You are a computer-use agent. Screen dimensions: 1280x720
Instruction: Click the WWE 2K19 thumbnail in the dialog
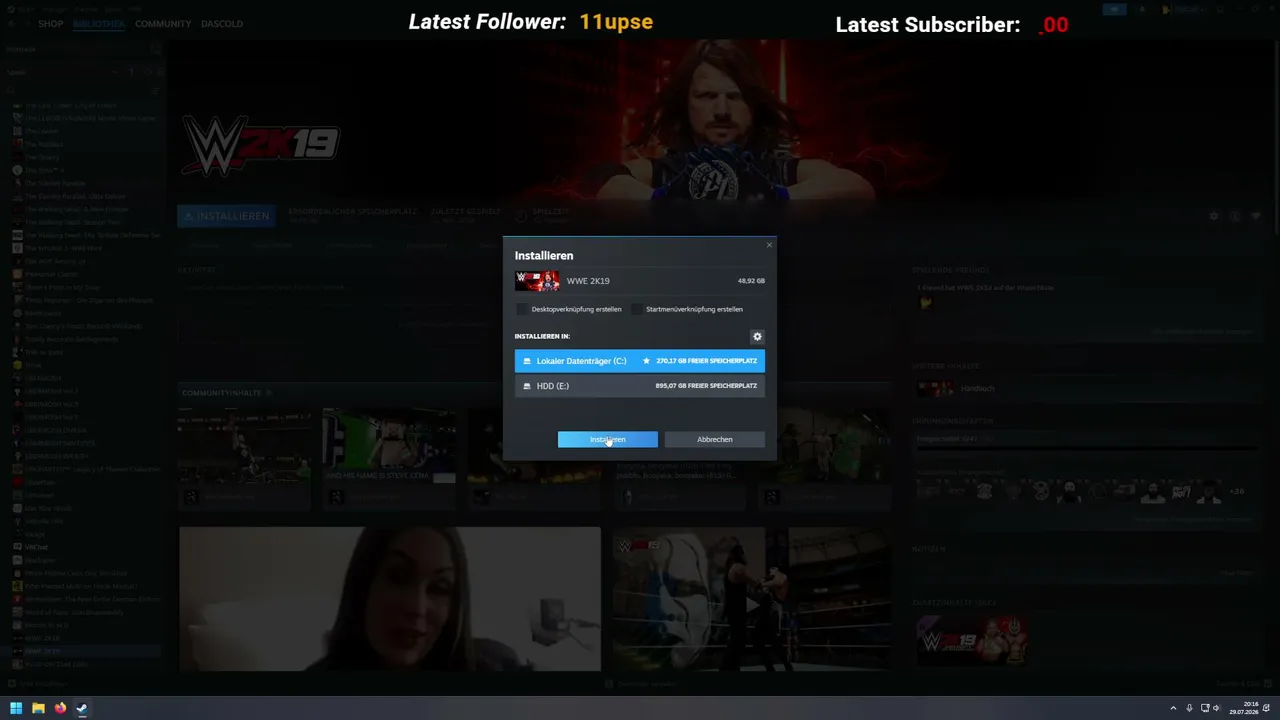(x=537, y=281)
